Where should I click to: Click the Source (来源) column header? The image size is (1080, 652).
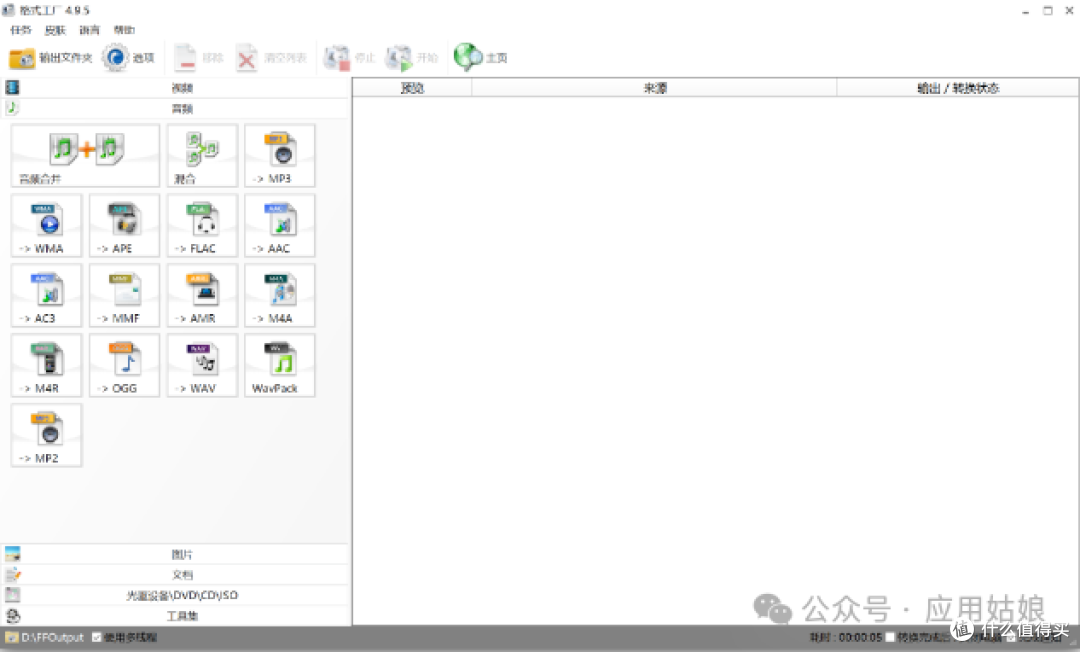pyautogui.click(x=654, y=88)
